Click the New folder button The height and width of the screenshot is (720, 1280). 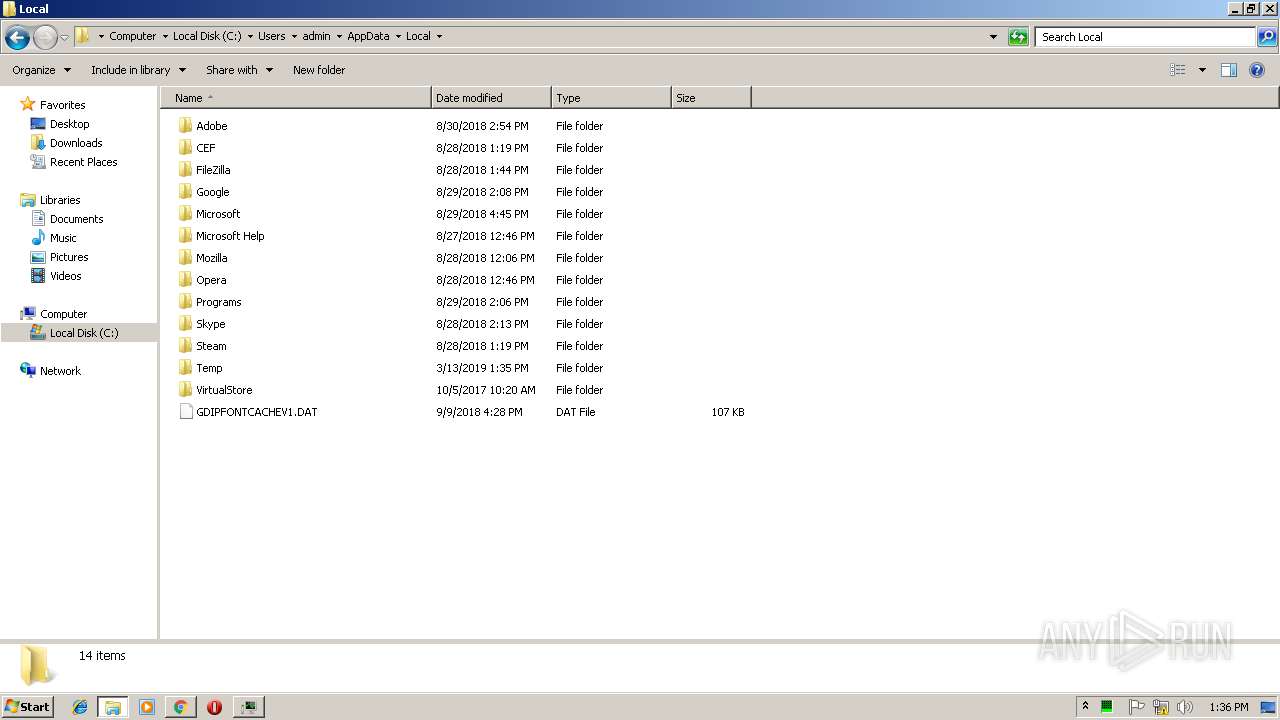coord(319,70)
